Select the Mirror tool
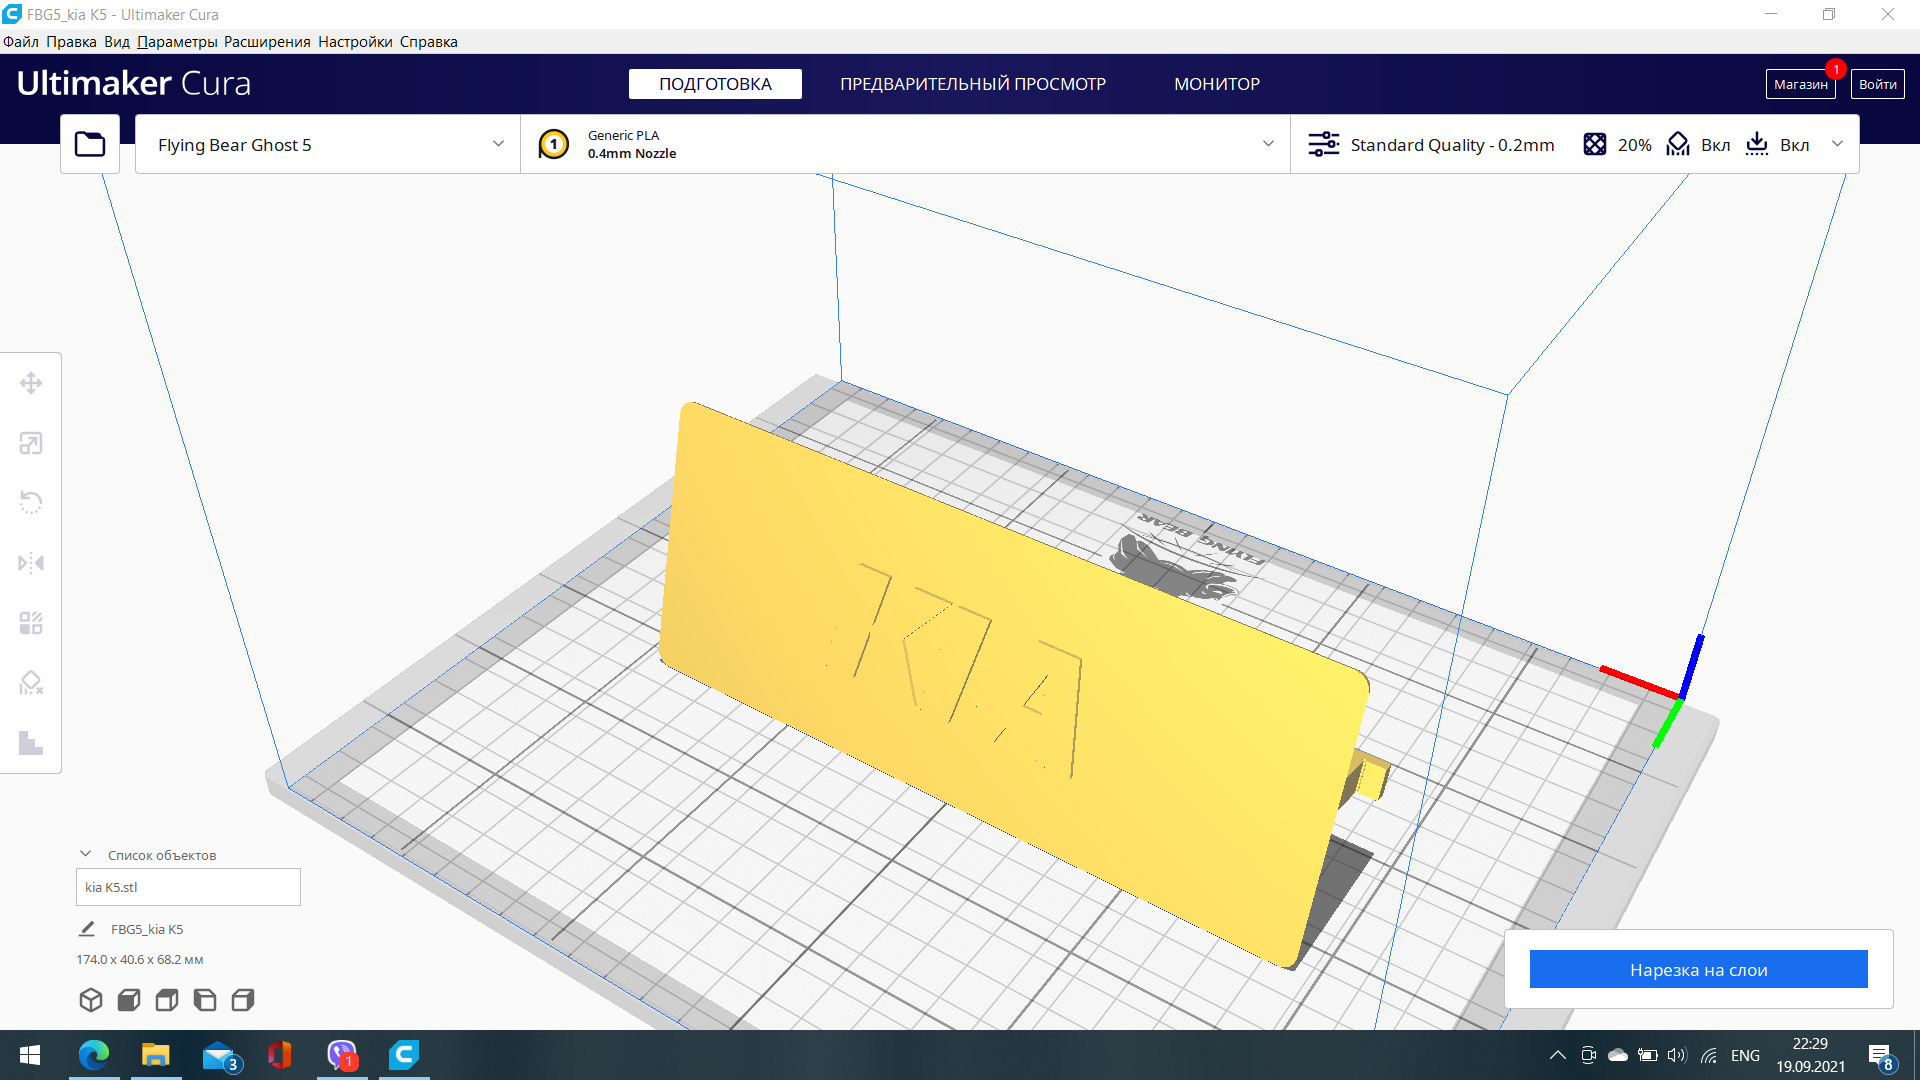Viewport: 1920px width, 1080px height. [31, 563]
